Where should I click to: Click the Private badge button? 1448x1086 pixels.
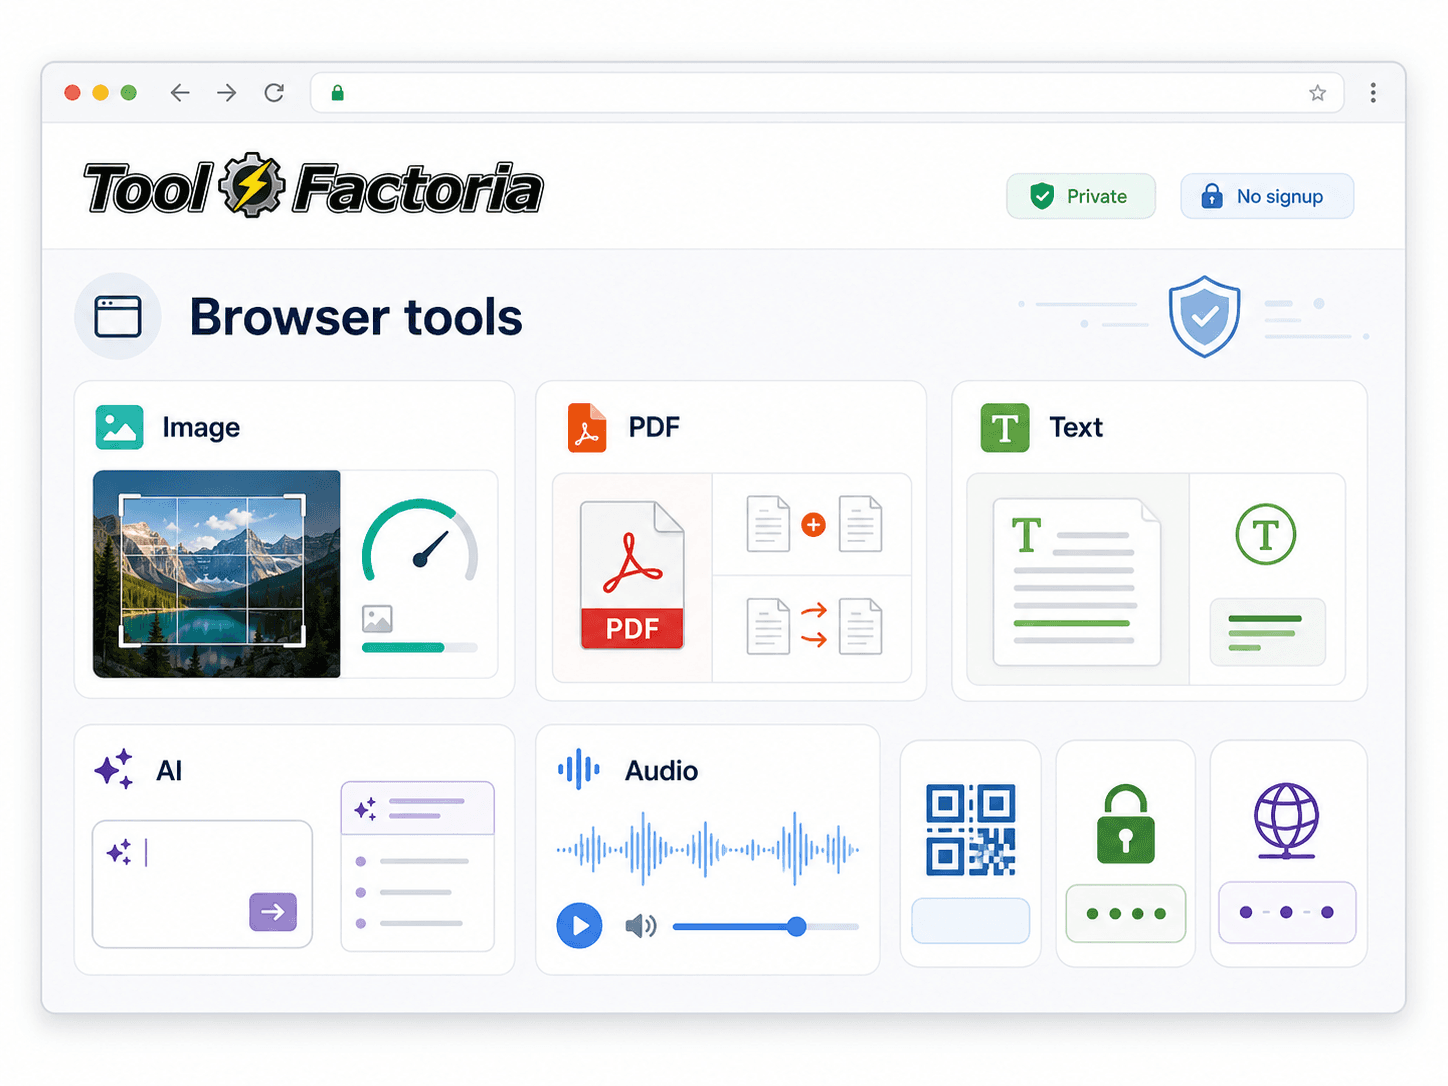pyautogui.click(x=1081, y=196)
